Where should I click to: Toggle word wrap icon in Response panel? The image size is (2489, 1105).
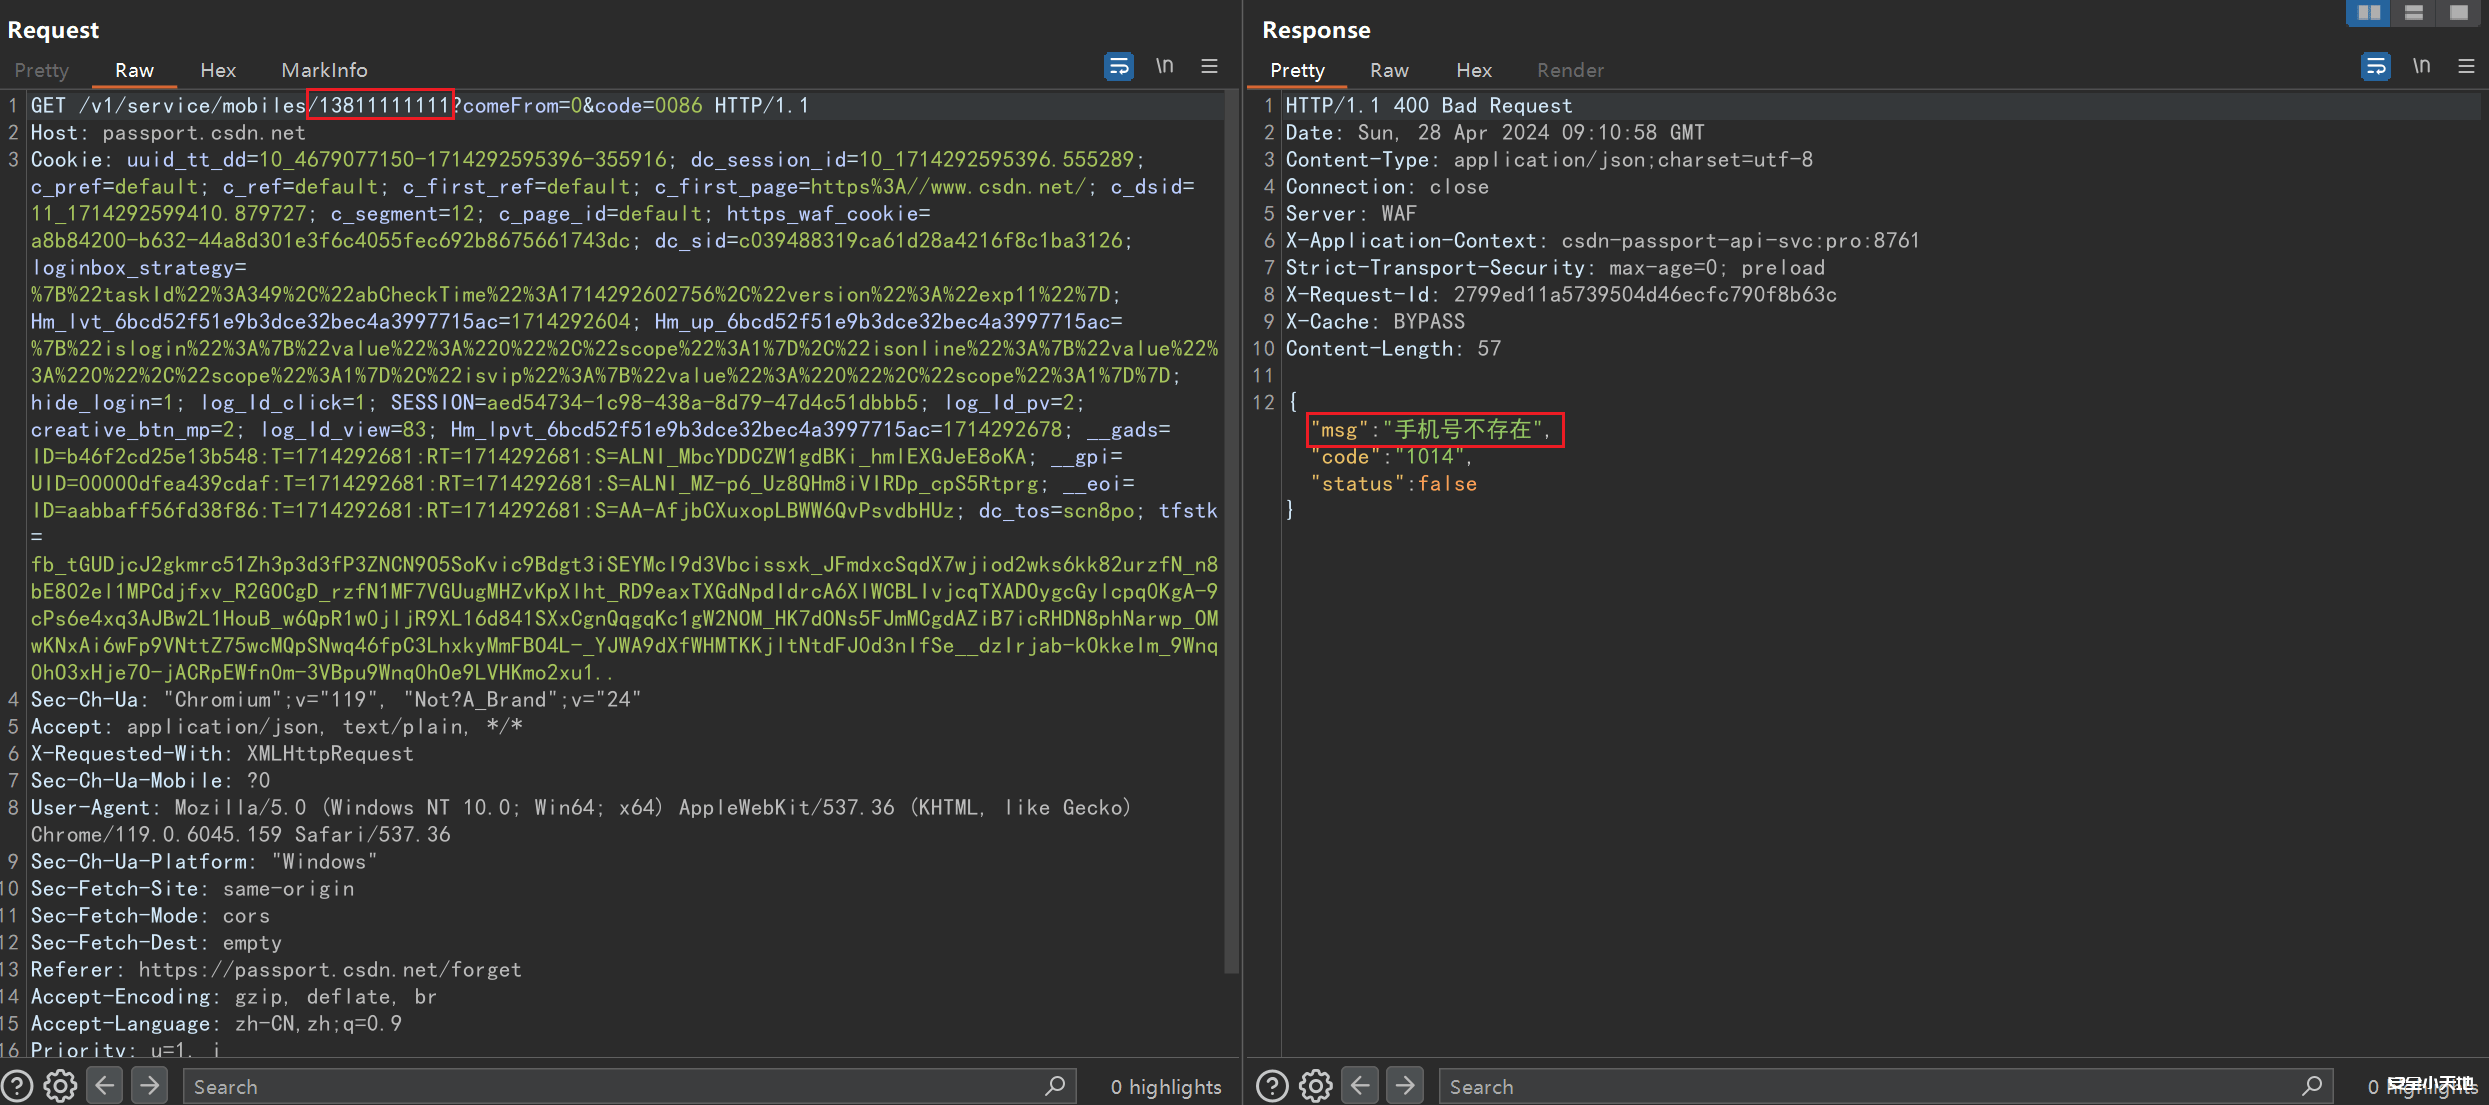tap(2375, 67)
